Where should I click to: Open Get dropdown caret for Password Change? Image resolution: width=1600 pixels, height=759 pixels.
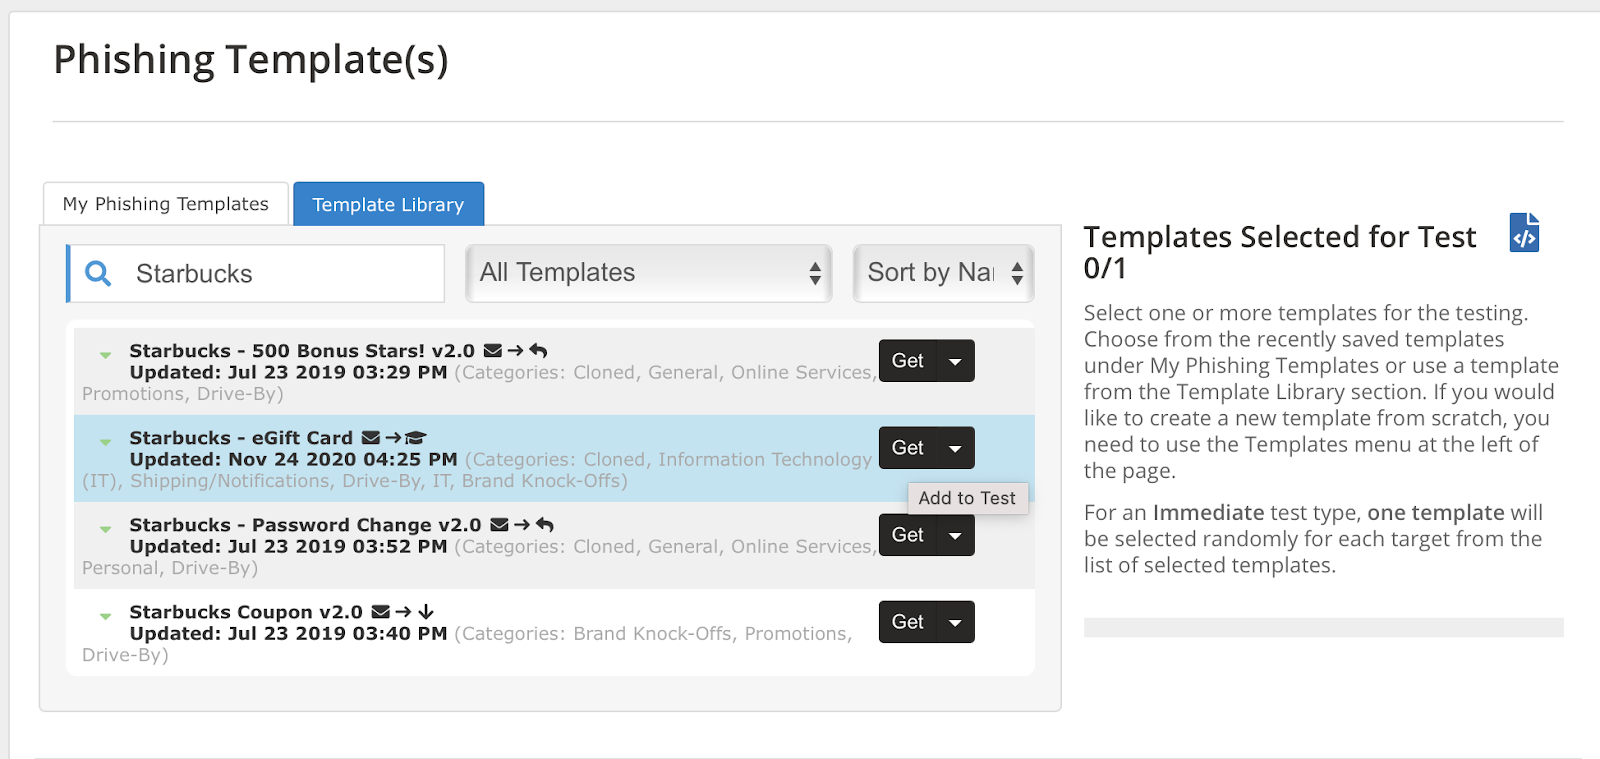(956, 535)
